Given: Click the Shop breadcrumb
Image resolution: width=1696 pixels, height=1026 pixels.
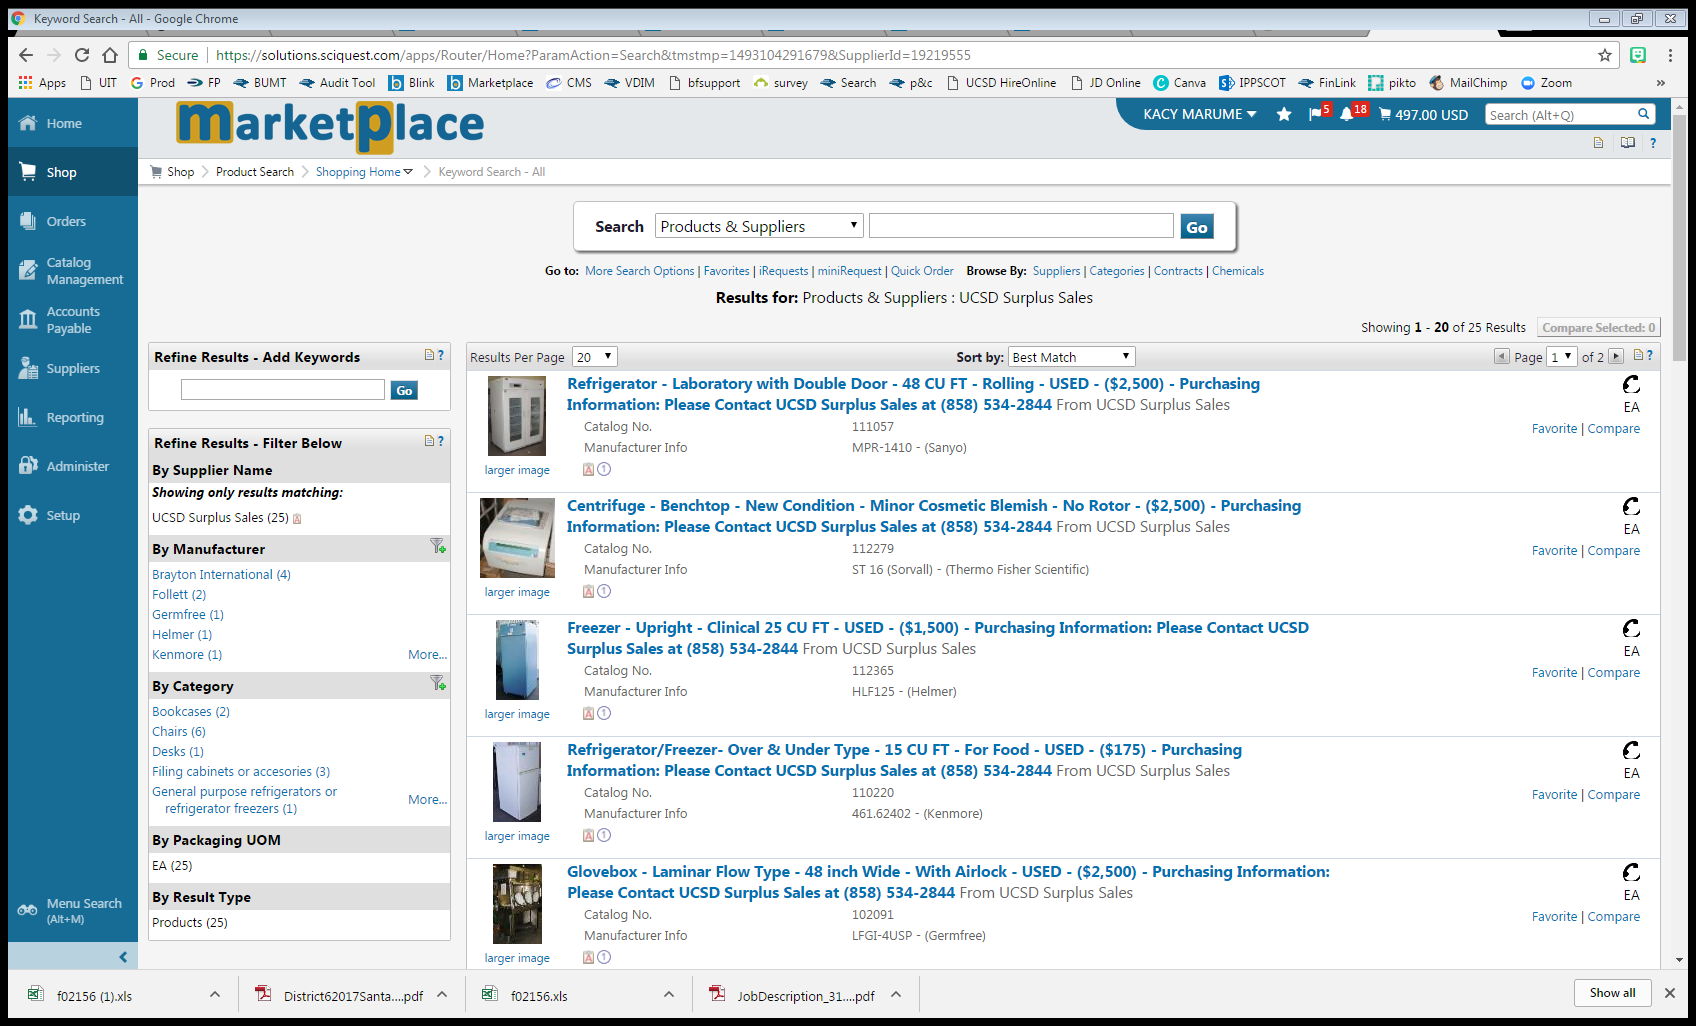Looking at the screenshot, I should [x=181, y=172].
